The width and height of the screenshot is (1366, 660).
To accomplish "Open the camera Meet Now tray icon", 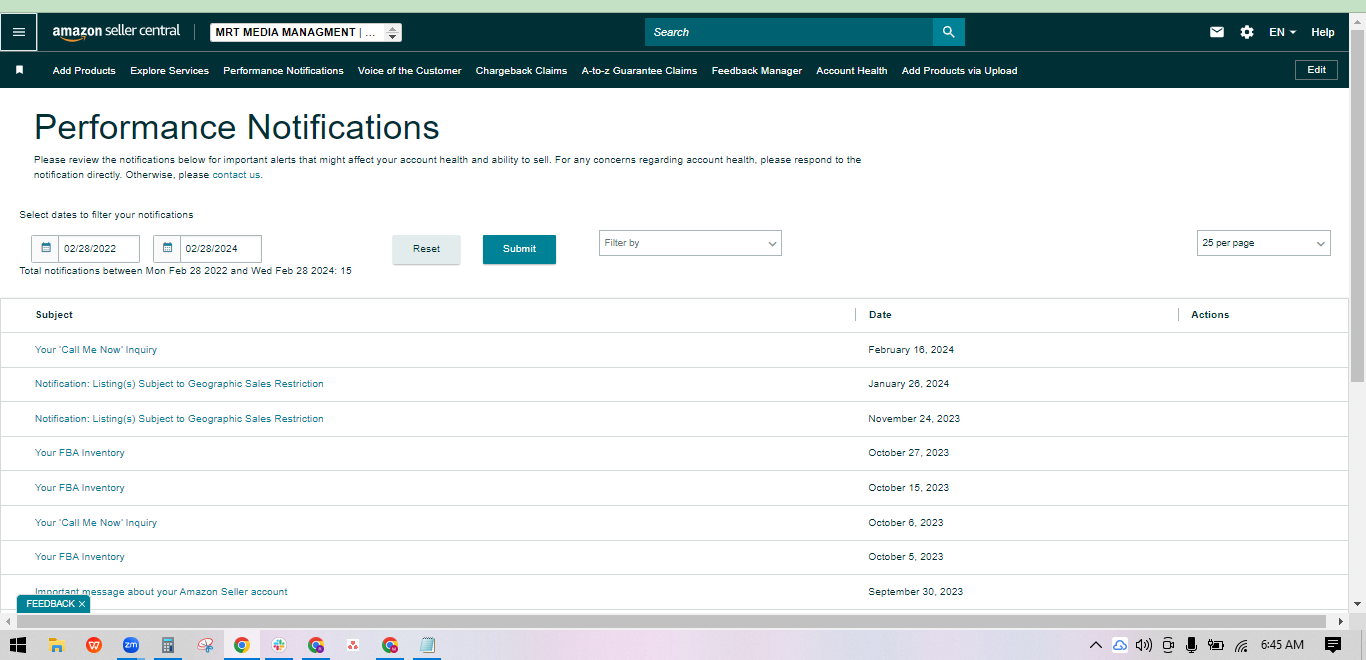I will point(1168,645).
